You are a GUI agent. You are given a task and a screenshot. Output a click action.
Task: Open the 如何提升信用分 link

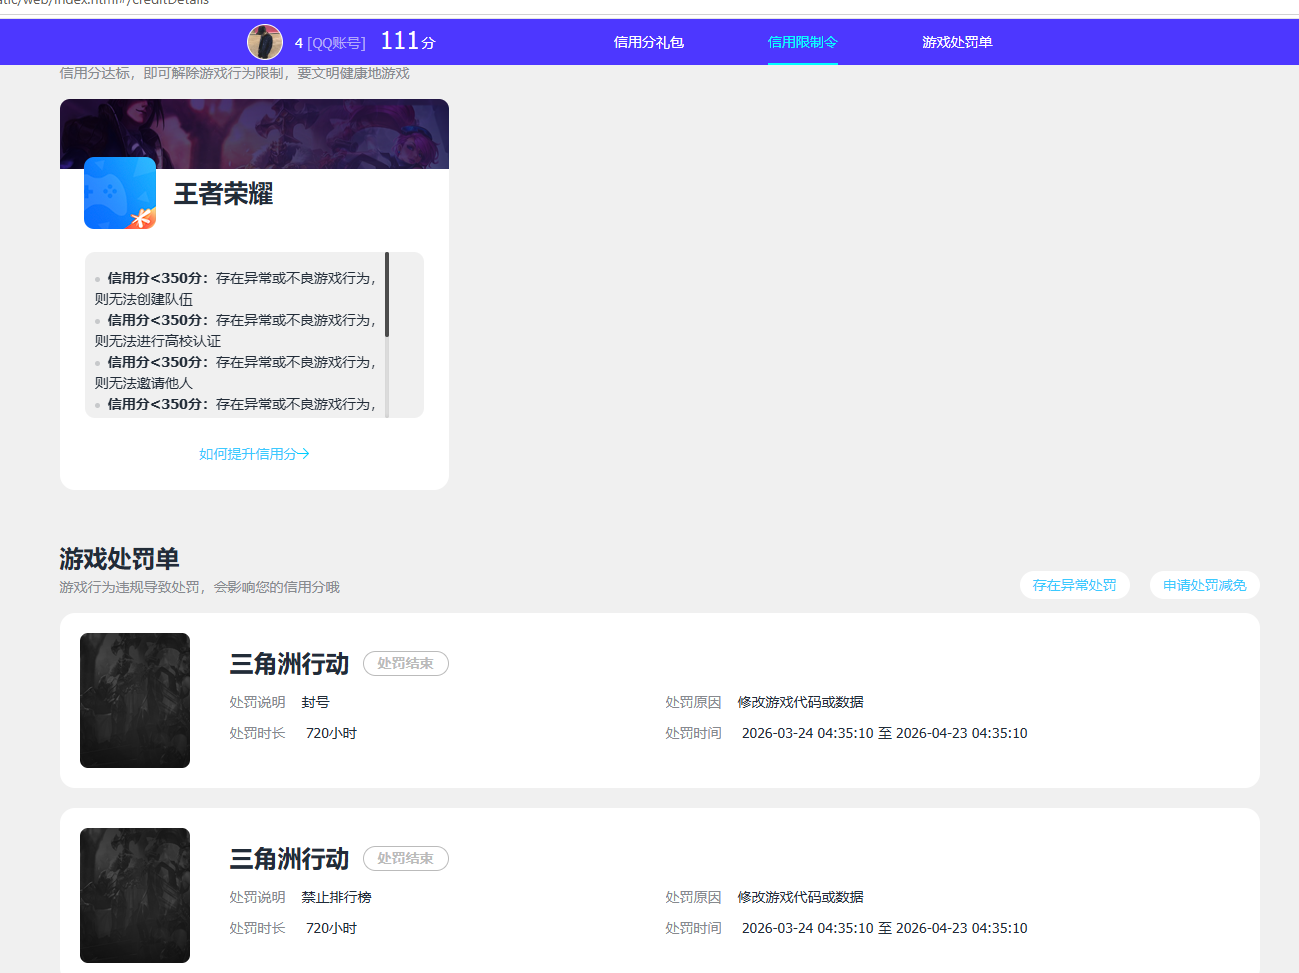[254, 454]
